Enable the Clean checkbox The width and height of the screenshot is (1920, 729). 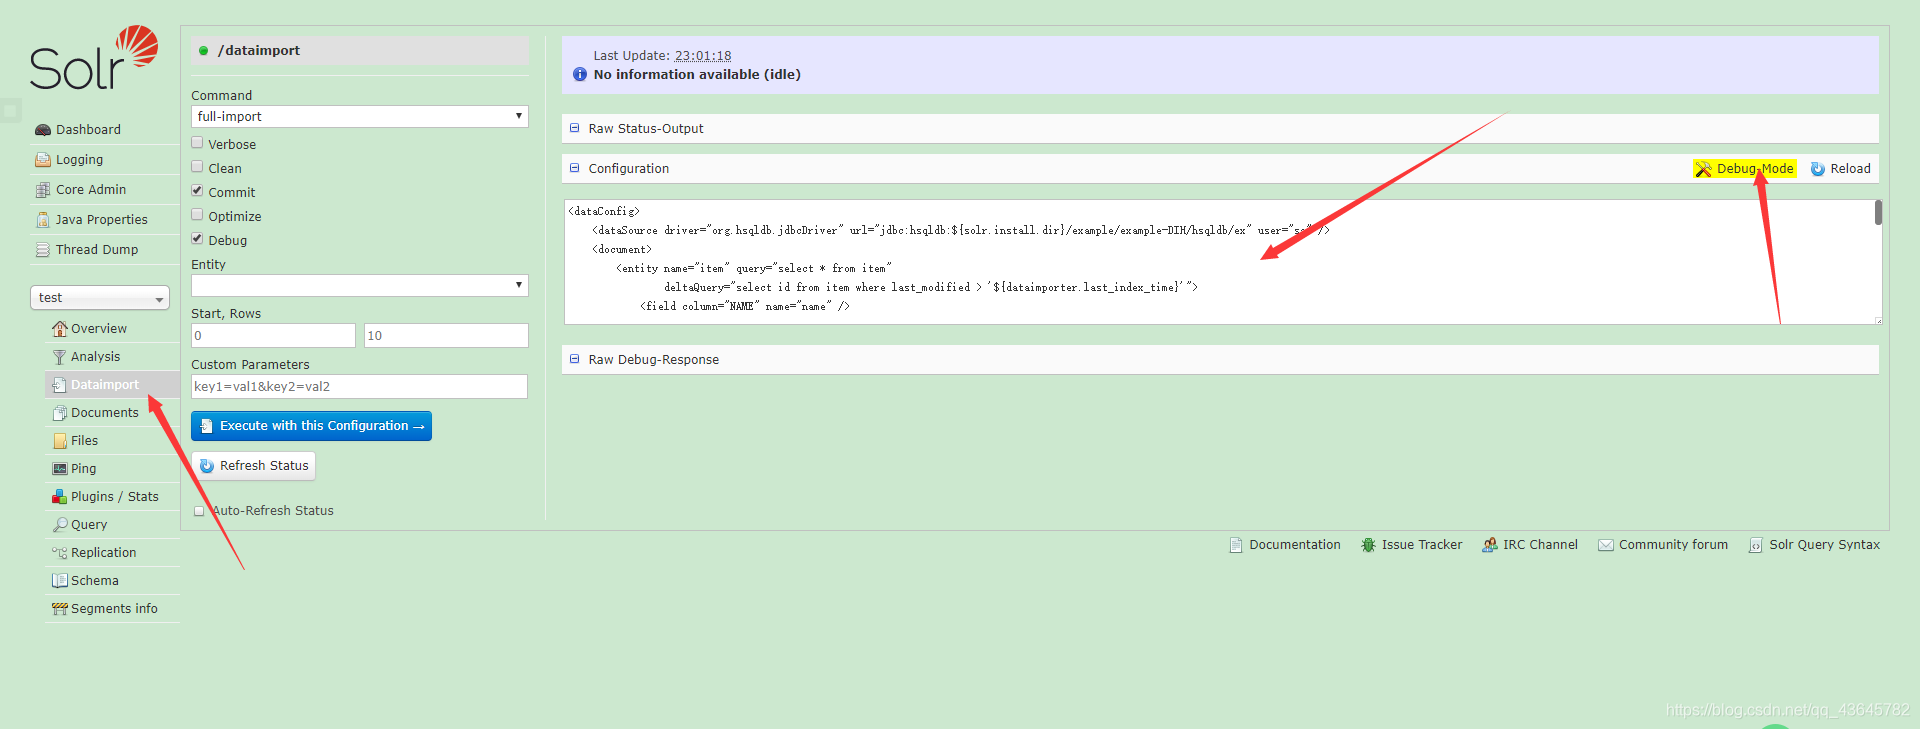pos(197,167)
